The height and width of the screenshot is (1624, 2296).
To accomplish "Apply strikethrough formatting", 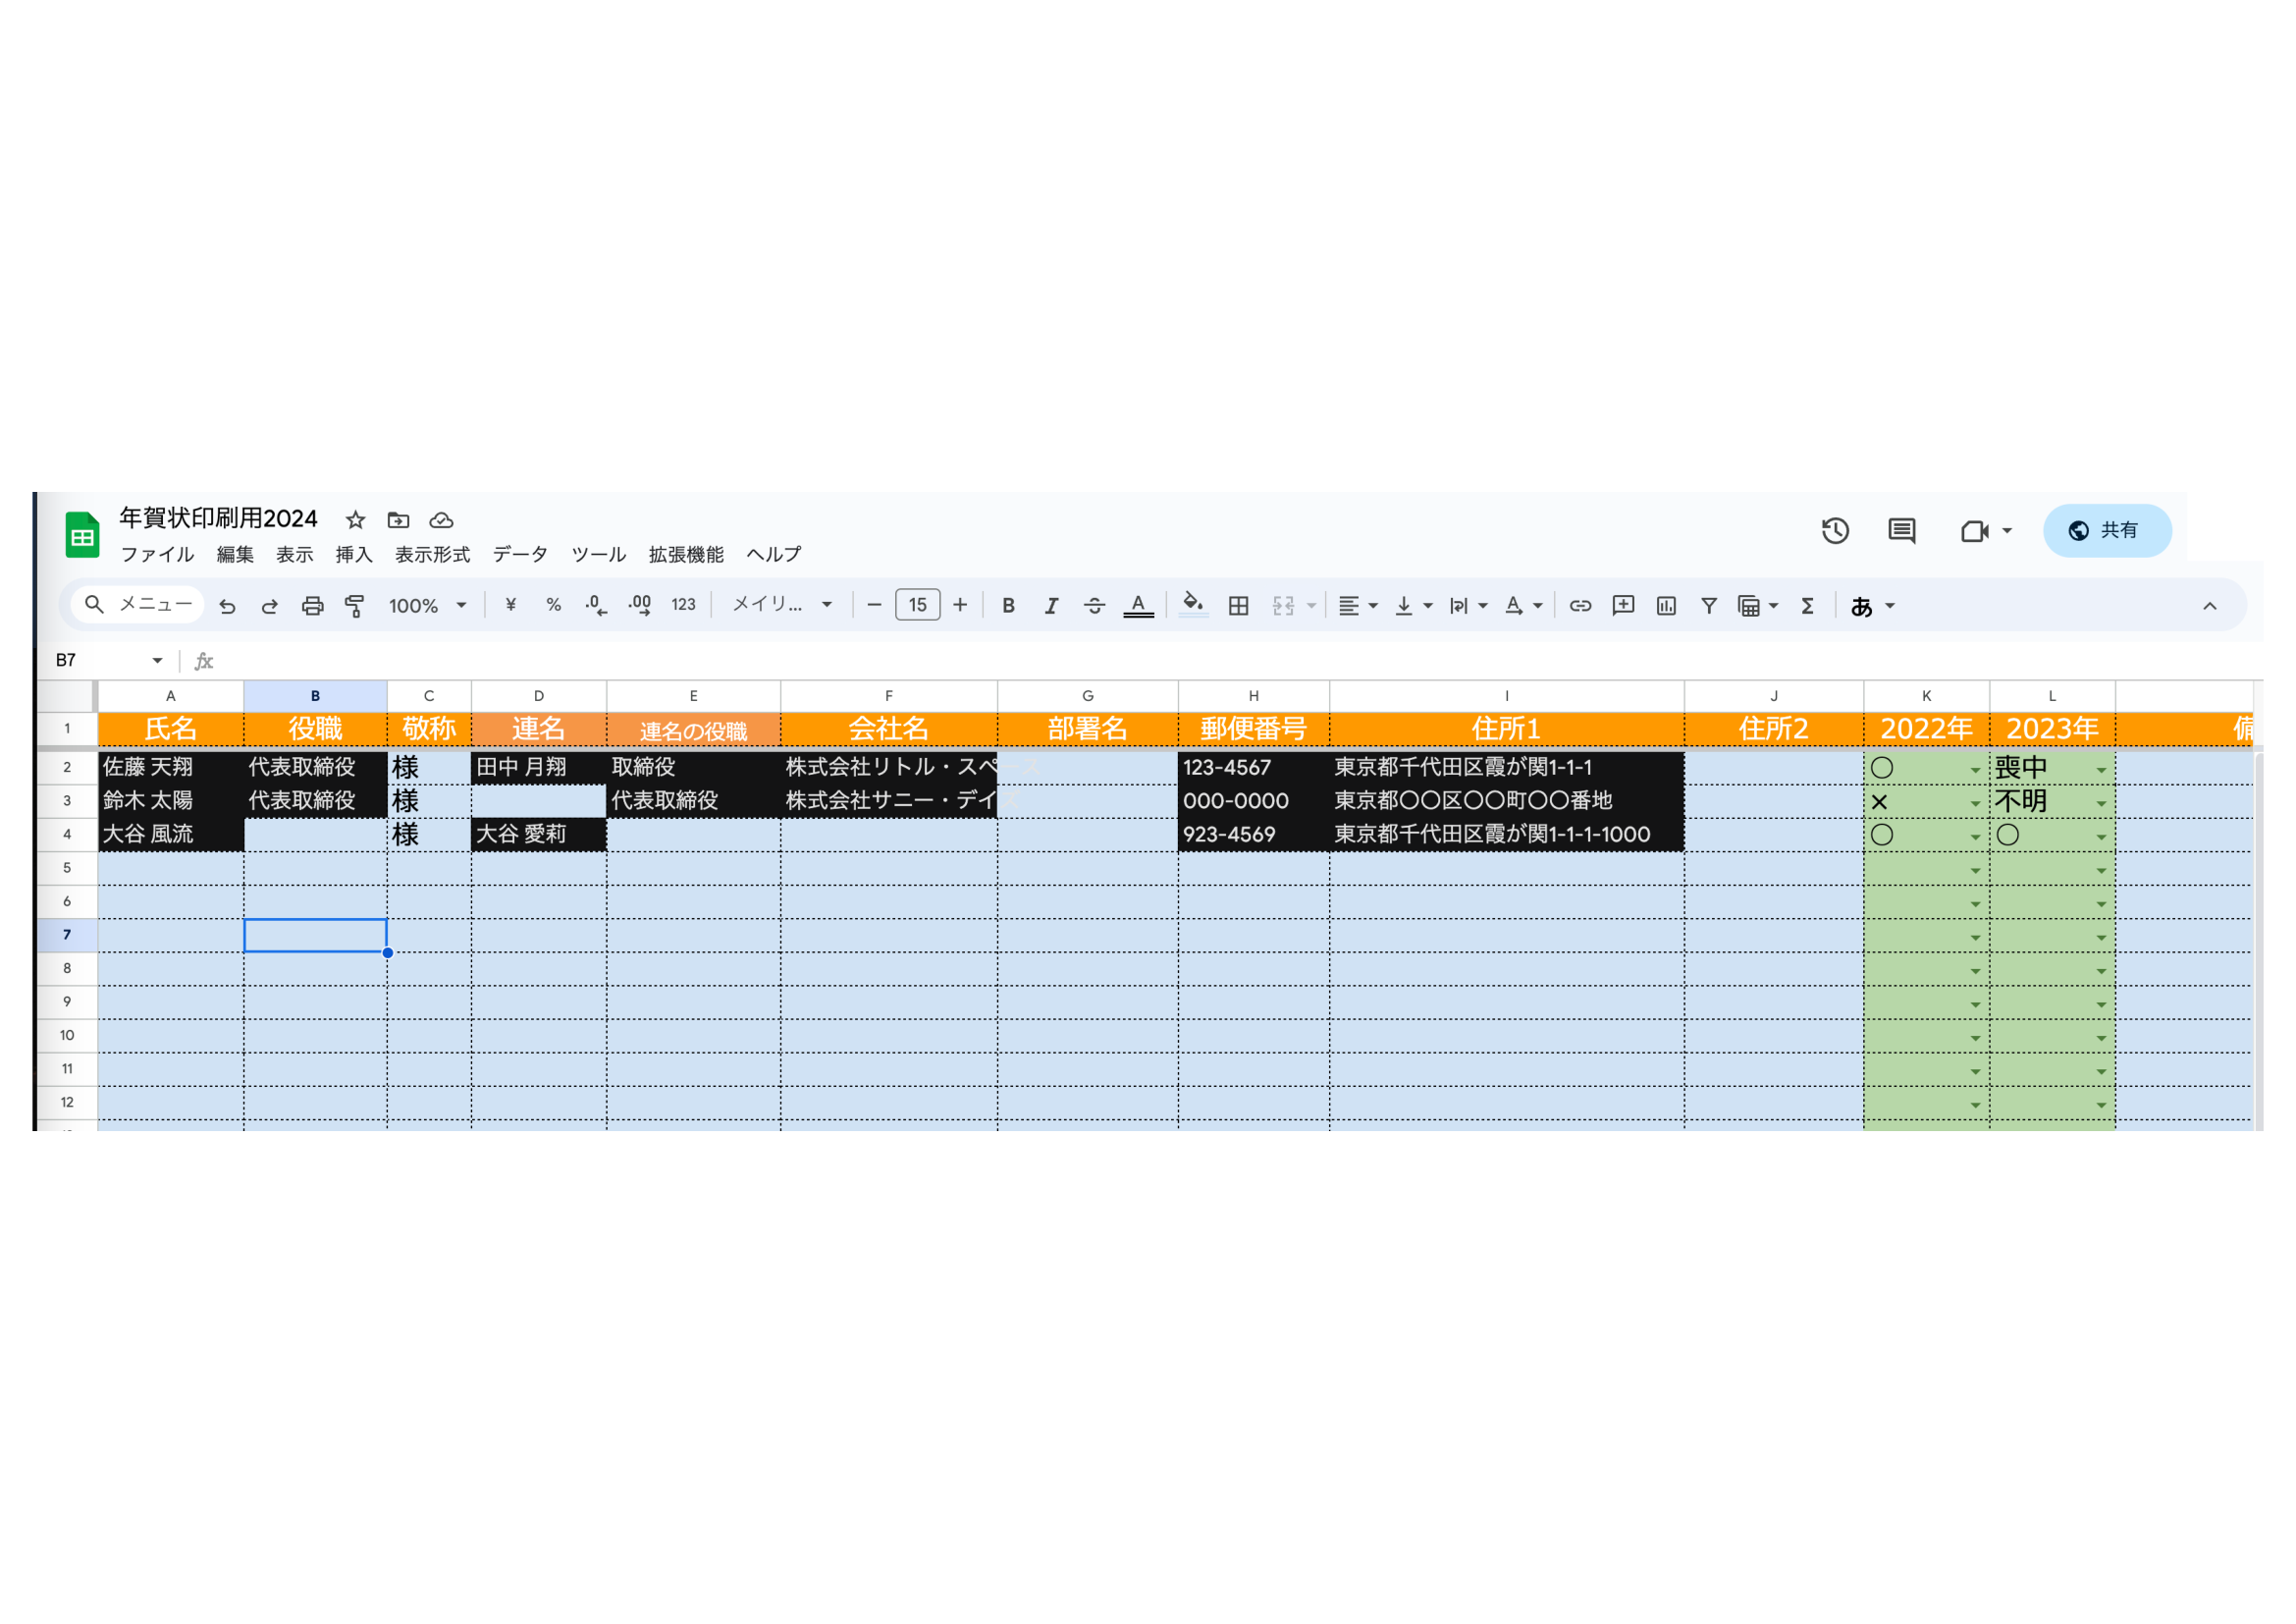I will pyautogui.click(x=1094, y=605).
